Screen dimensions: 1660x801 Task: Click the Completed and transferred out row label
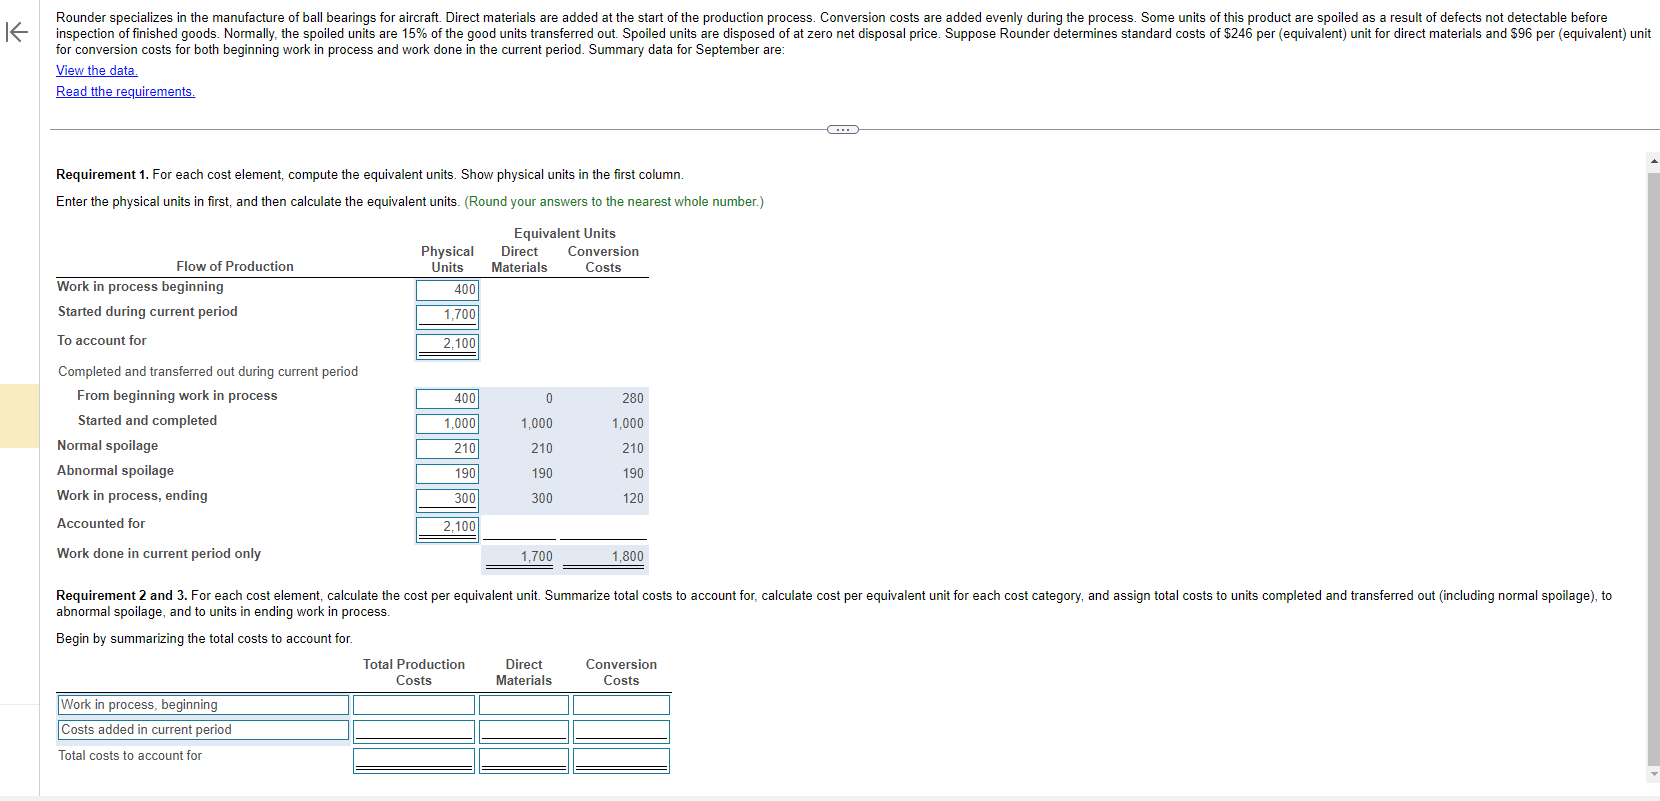coord(208,371)
